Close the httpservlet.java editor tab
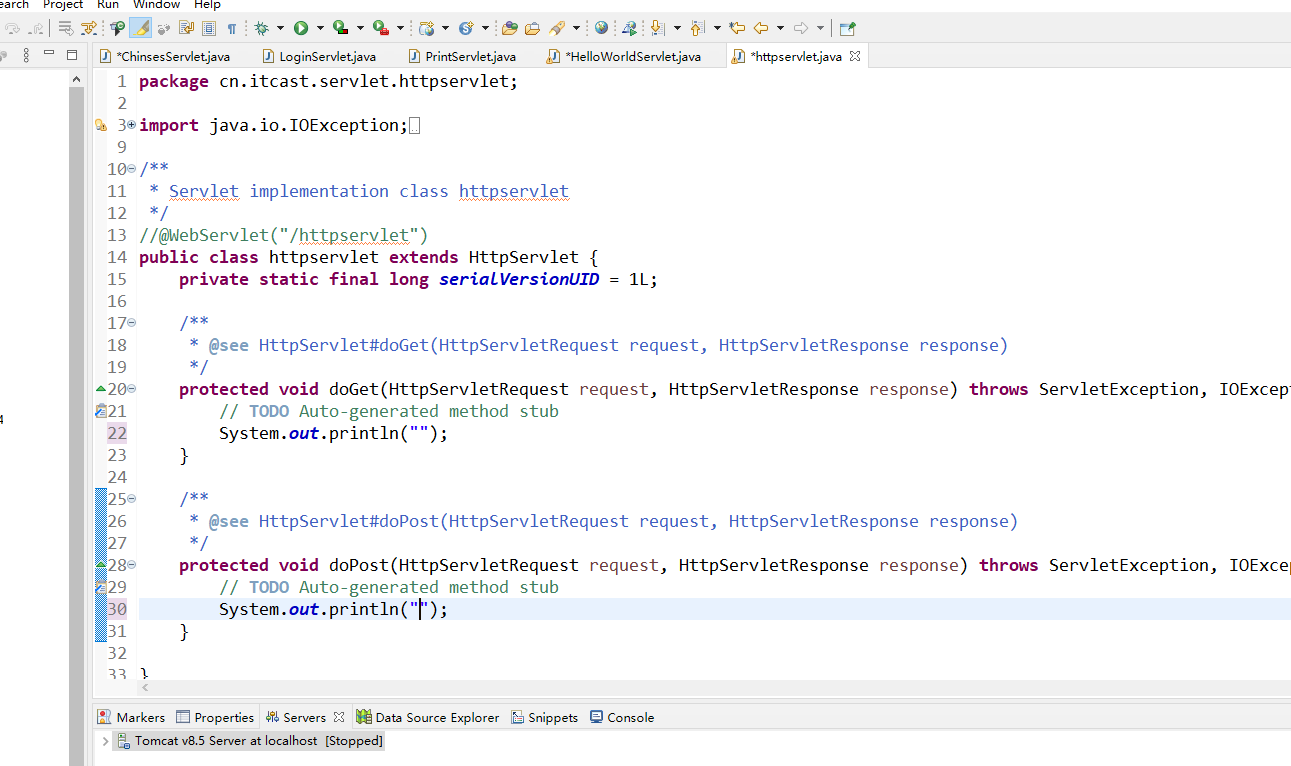 855,56
